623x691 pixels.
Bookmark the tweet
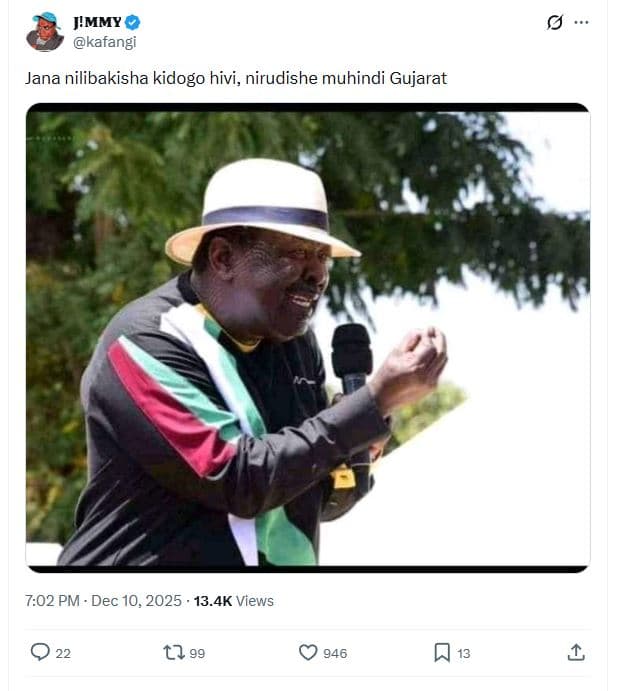pyautogui.click(x=442, y=652)
